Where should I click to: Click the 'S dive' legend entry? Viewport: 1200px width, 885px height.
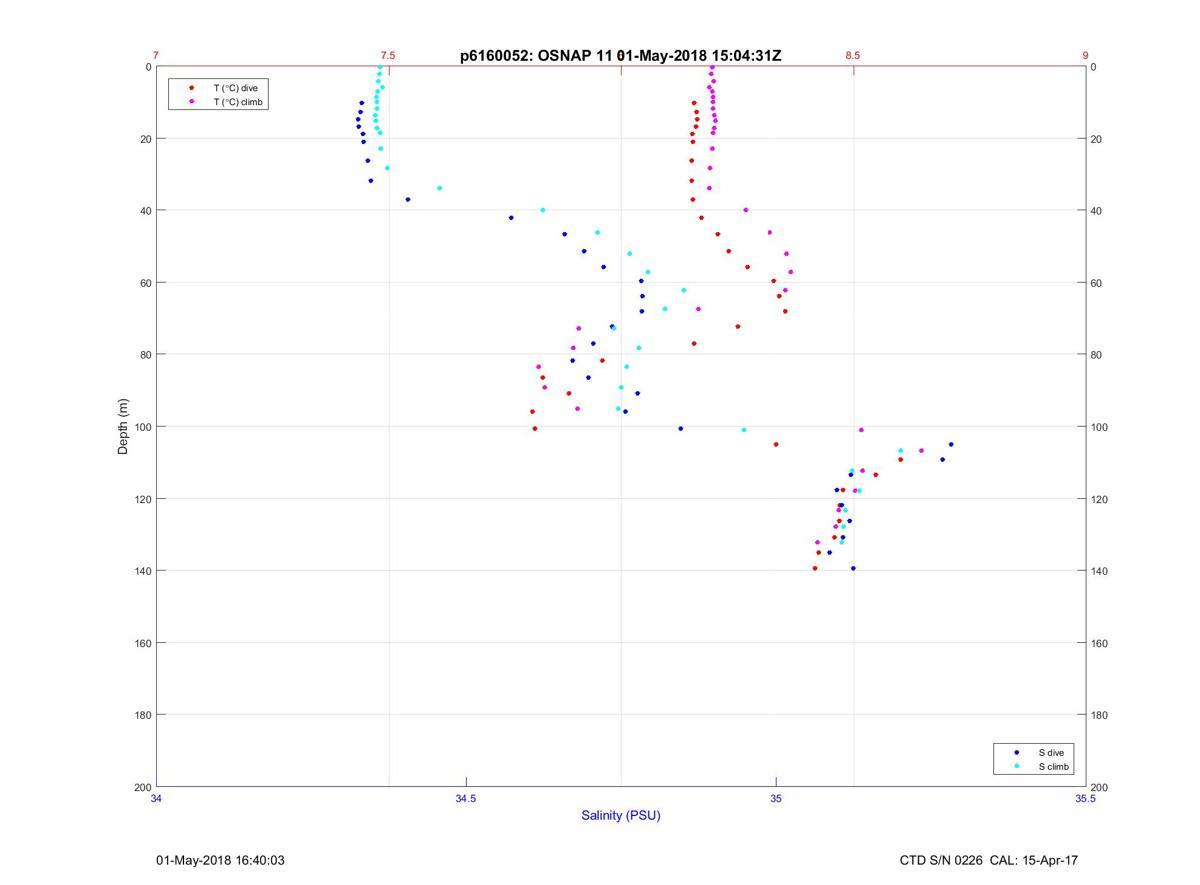[1051, 752]
